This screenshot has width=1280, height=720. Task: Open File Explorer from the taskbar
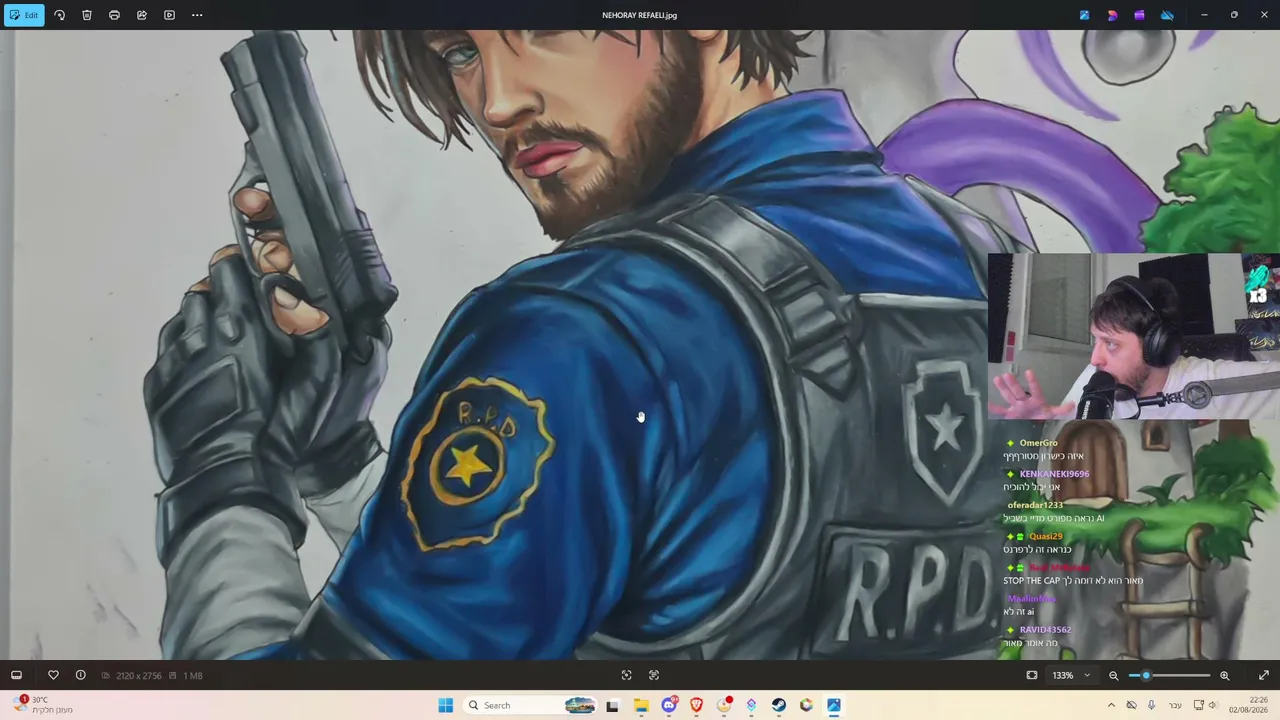tap(641, 705)
